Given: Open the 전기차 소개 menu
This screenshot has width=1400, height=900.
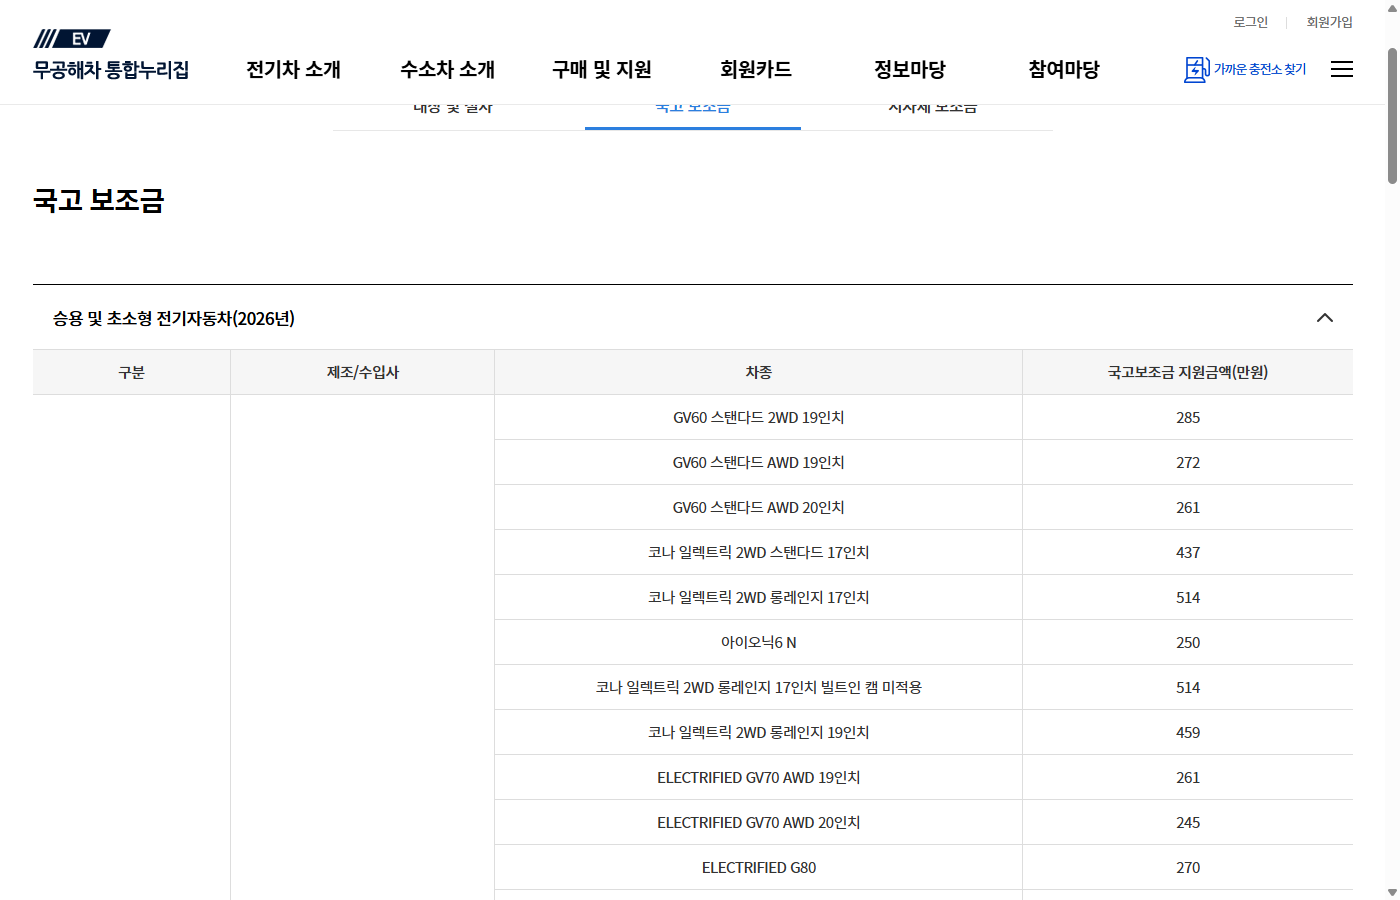Looking at the screenshot, I should click(x=292, y=70).
